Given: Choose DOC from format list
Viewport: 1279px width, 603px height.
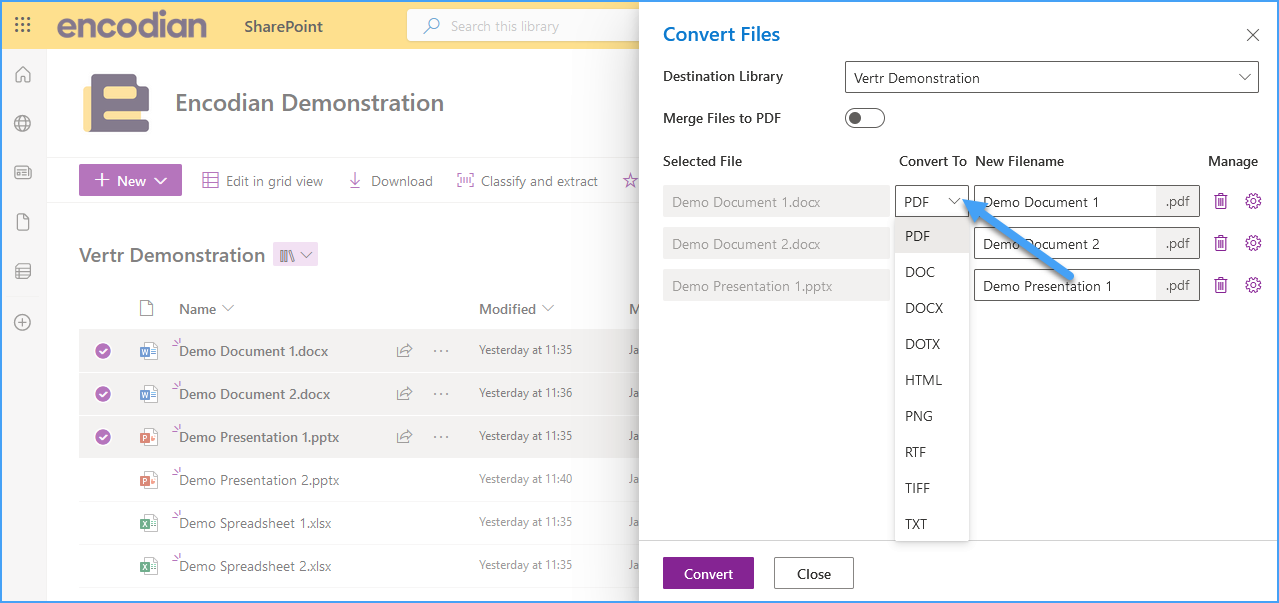Looking at the screenshot, I should click(x=932, y=272).
